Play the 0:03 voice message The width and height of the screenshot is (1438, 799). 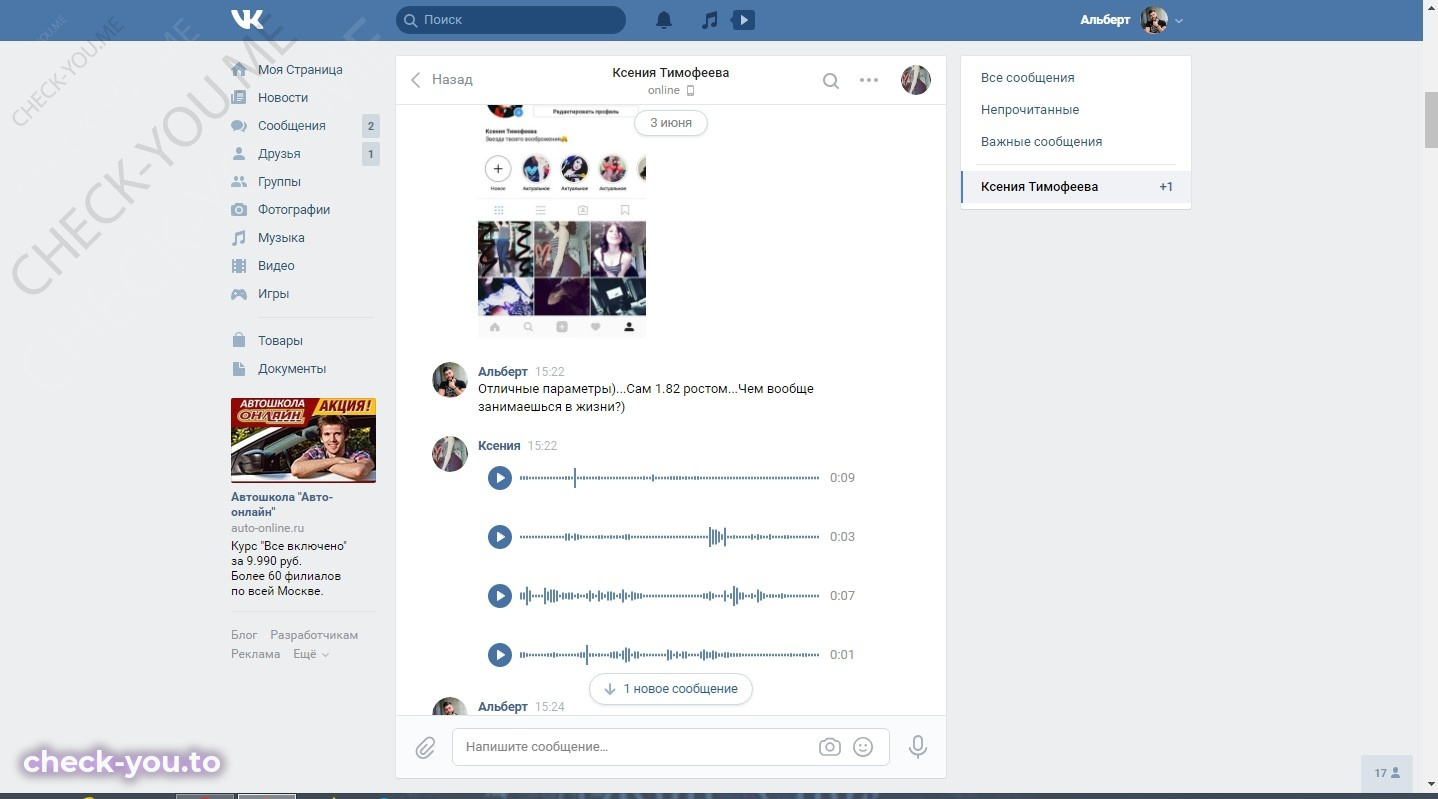[x=500, y=537]
